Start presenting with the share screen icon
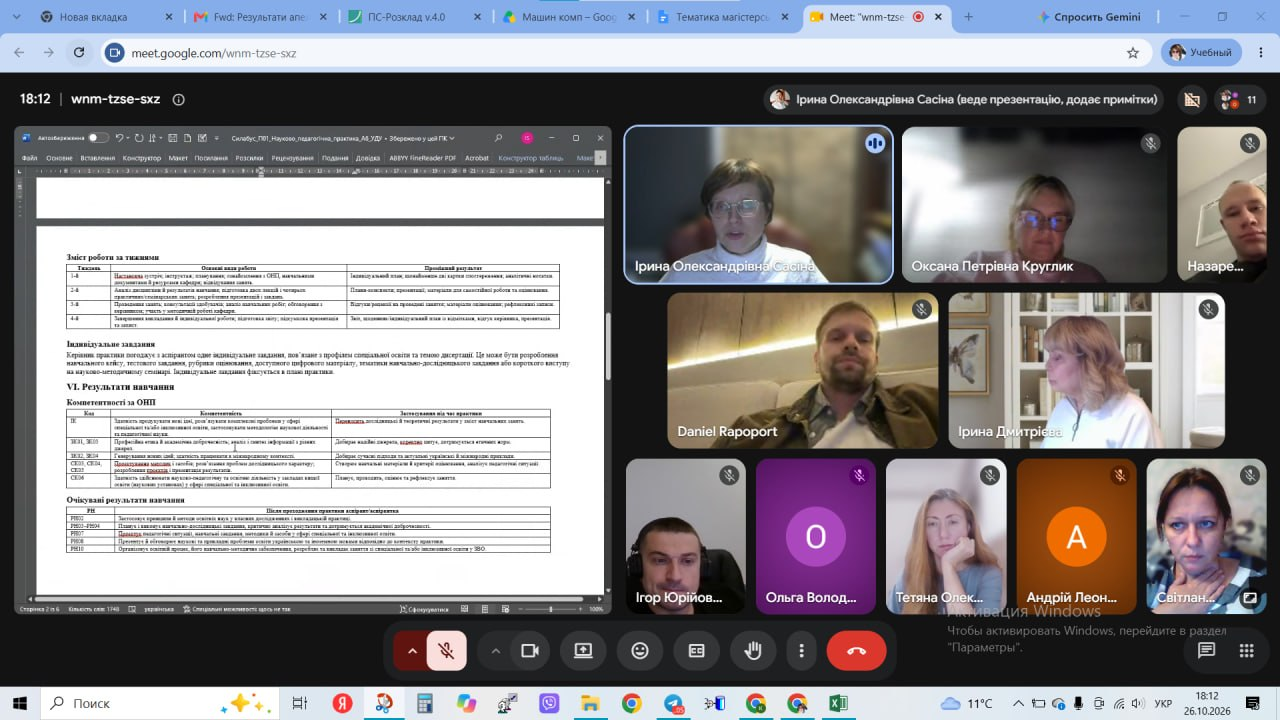The image size is (1280, 720). coord(583,651)
